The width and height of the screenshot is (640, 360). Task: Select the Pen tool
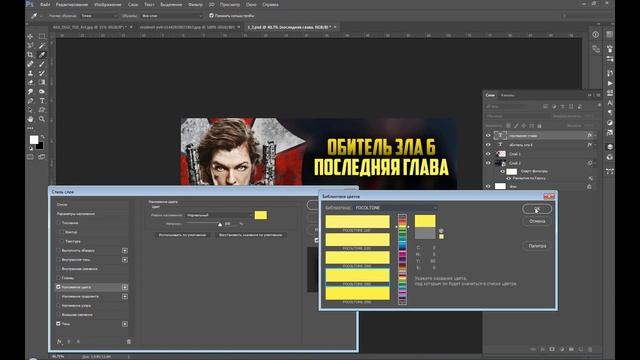[x=30, y=101]
